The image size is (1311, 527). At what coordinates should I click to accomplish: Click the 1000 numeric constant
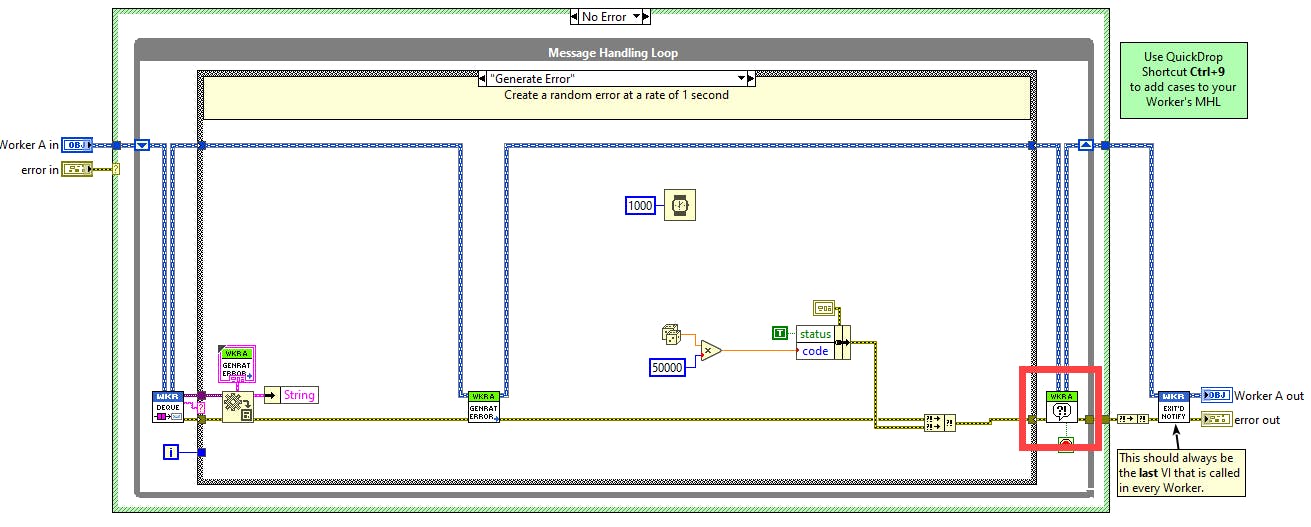click(641, 205)
